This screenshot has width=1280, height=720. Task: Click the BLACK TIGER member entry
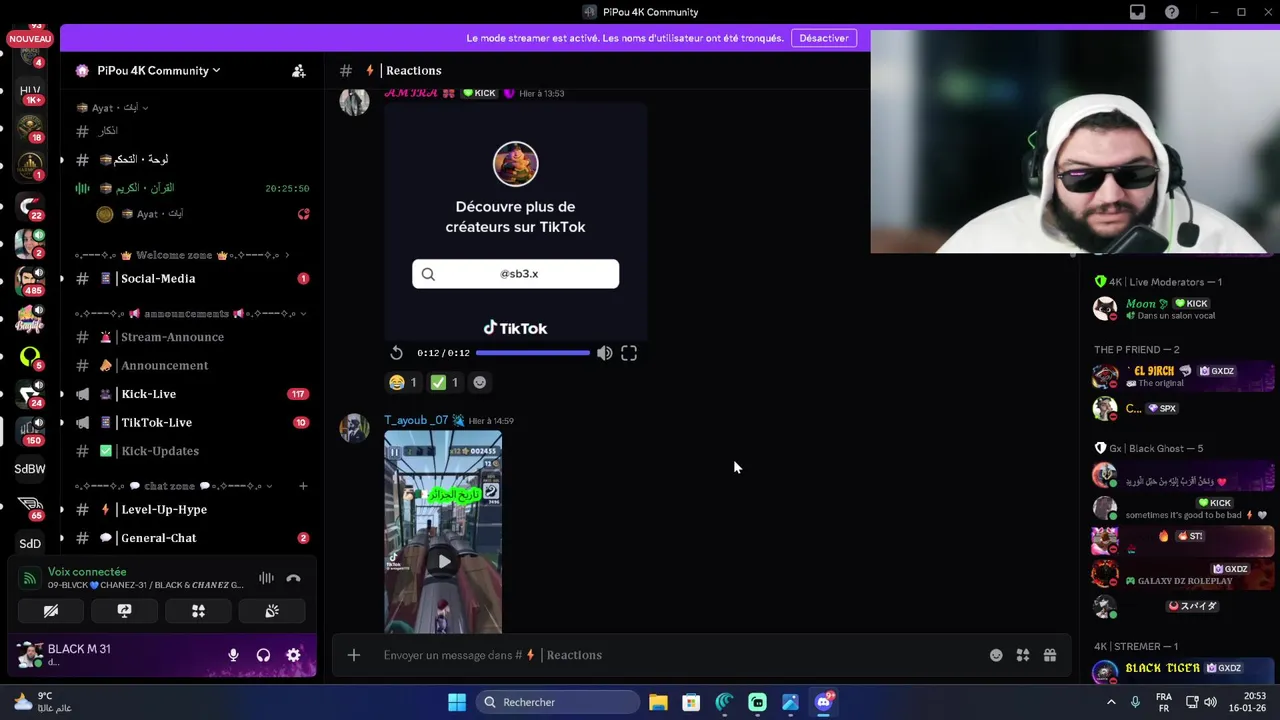coord(1183,672)
